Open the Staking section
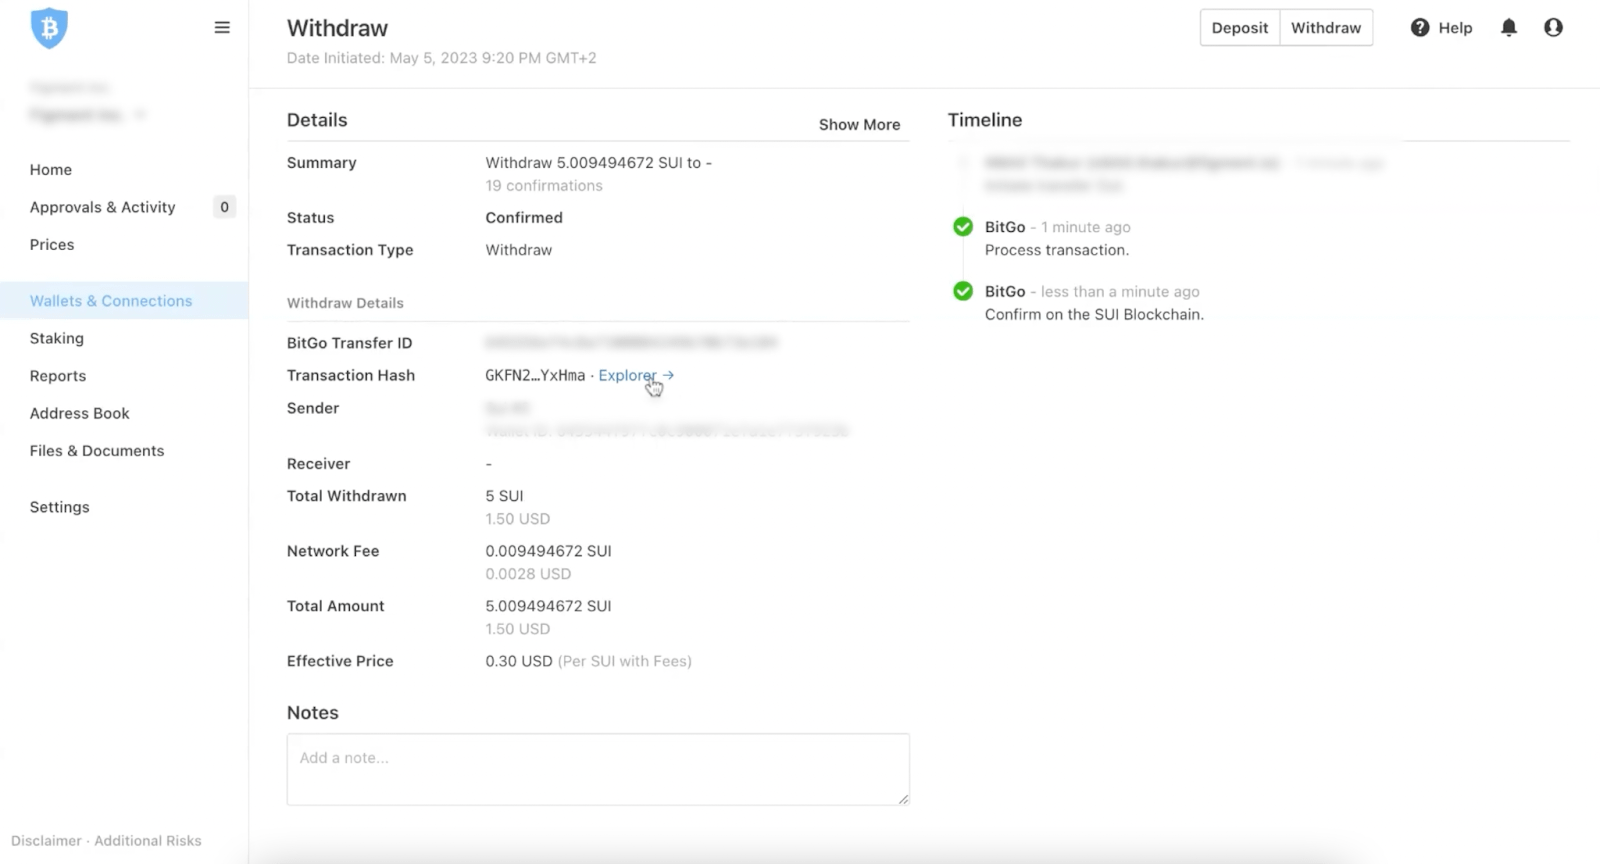 point(57,338)
